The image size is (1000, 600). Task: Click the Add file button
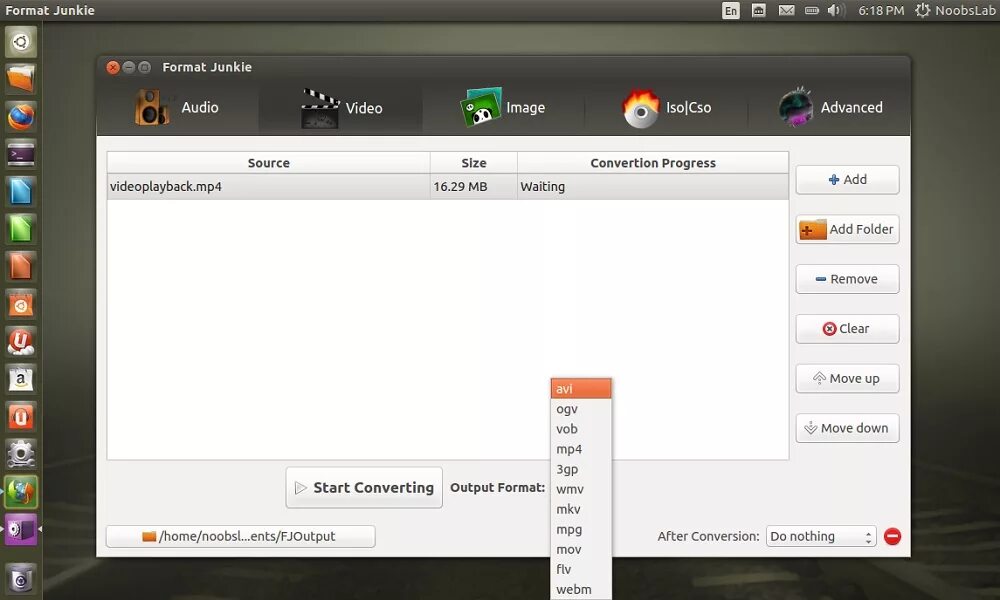(847, 180)
